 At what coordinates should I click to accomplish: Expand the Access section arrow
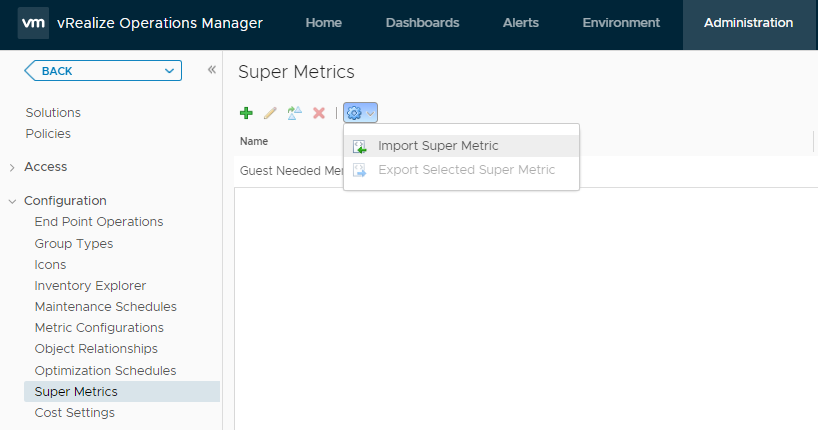coord(12,168)
